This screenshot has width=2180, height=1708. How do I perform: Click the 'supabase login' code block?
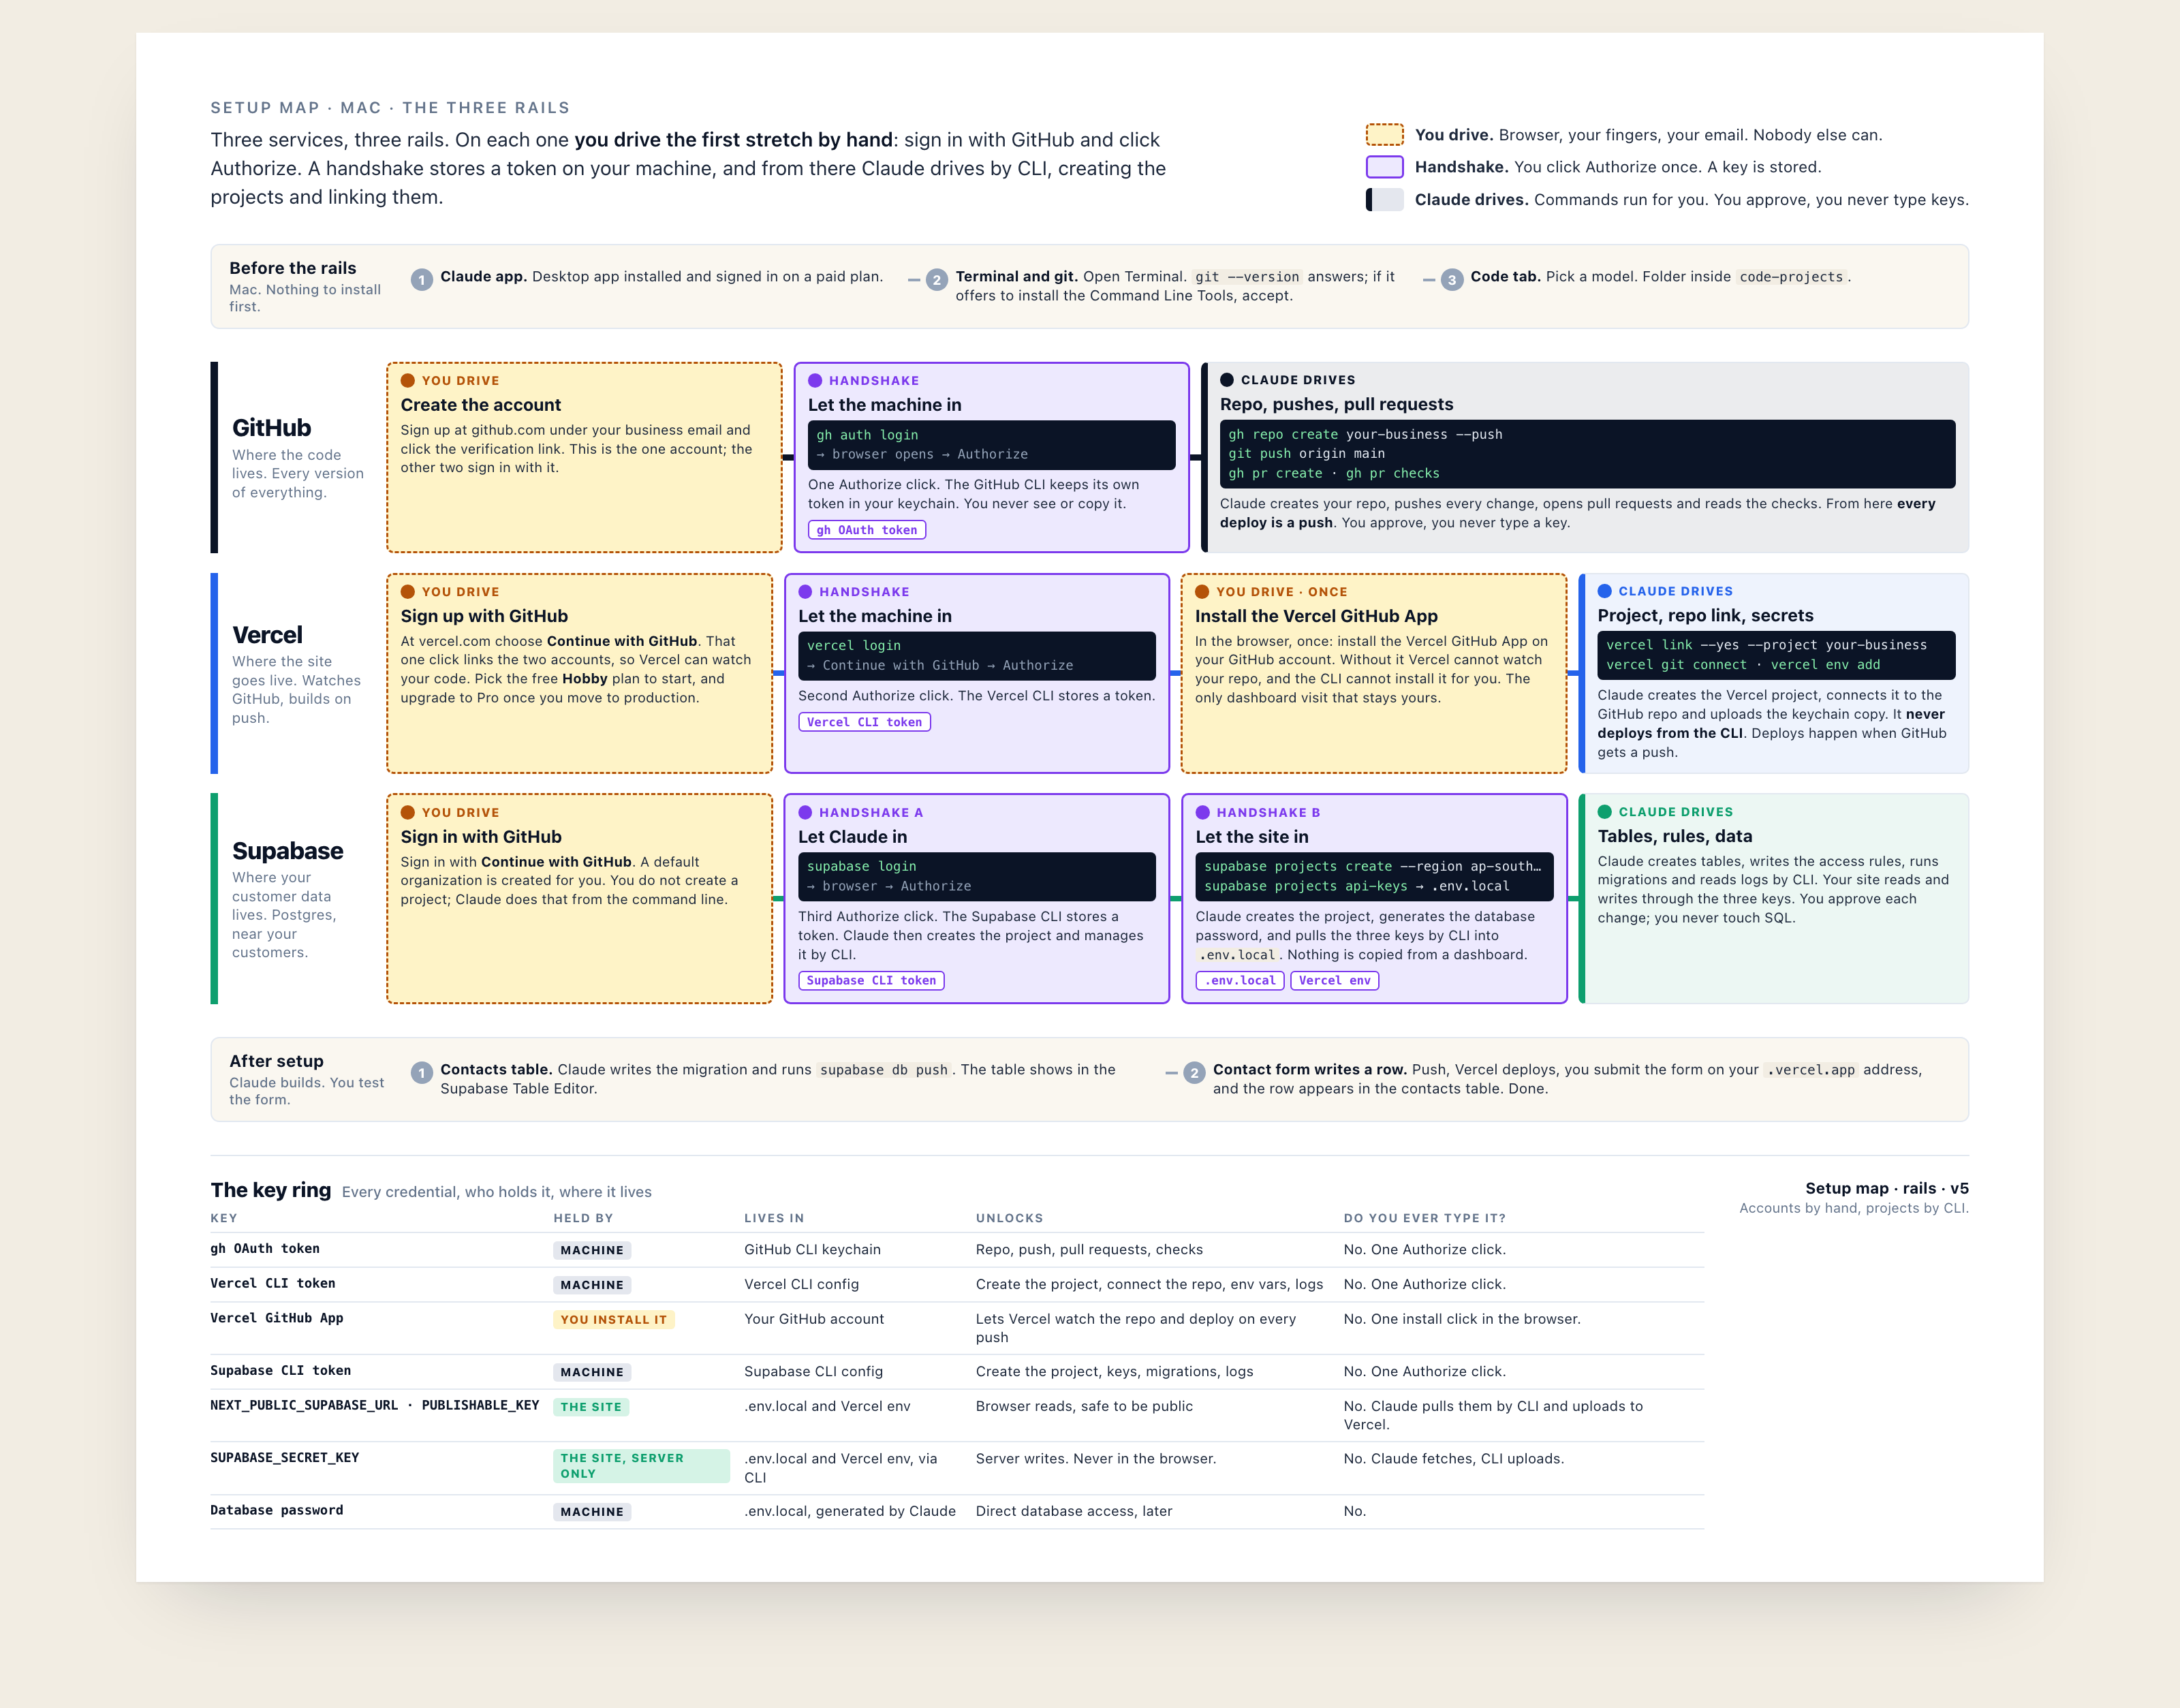[976, 877]
